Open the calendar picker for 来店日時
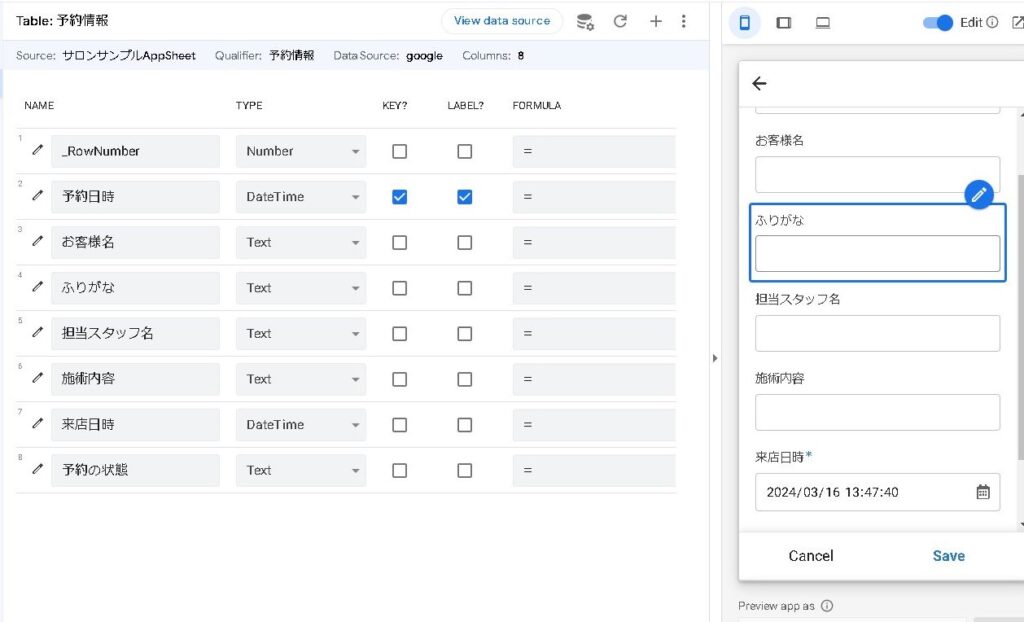Image resolution: width=1024 pixels, height=622 pixels. 983,492
